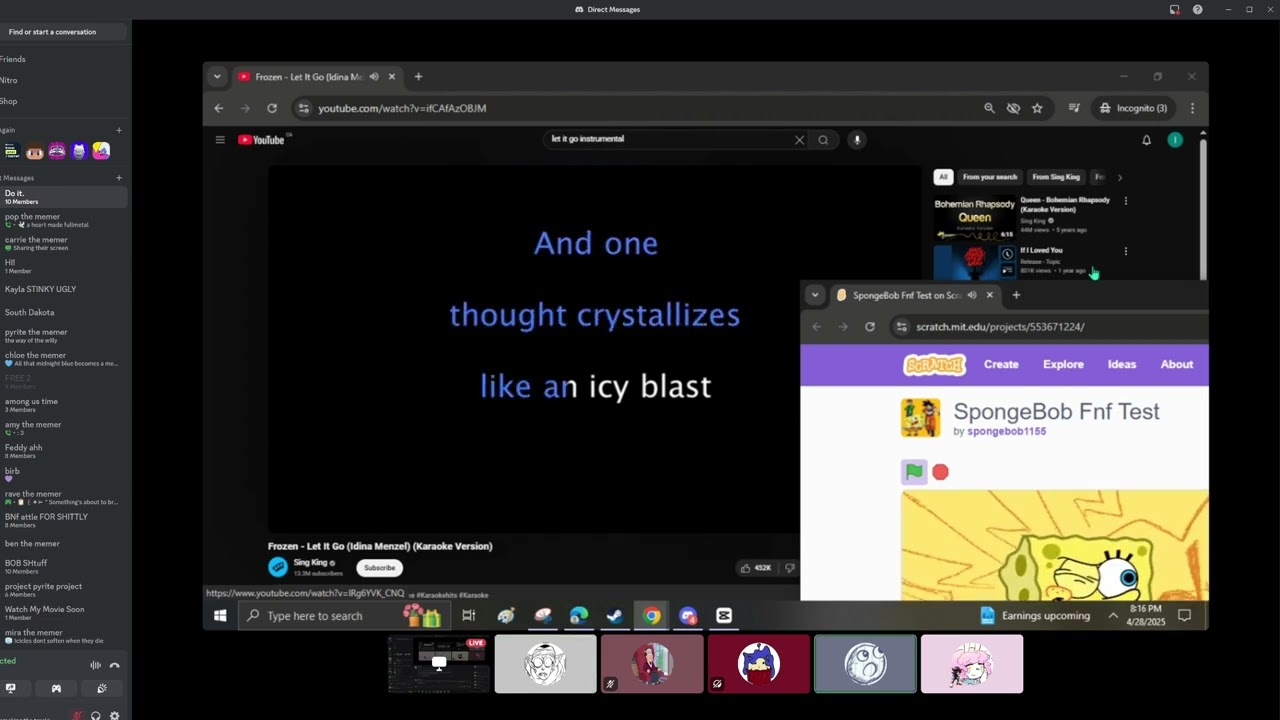Share your screen in Discord panel
The height and width of the screenshot is (720, 1280).
11,688
